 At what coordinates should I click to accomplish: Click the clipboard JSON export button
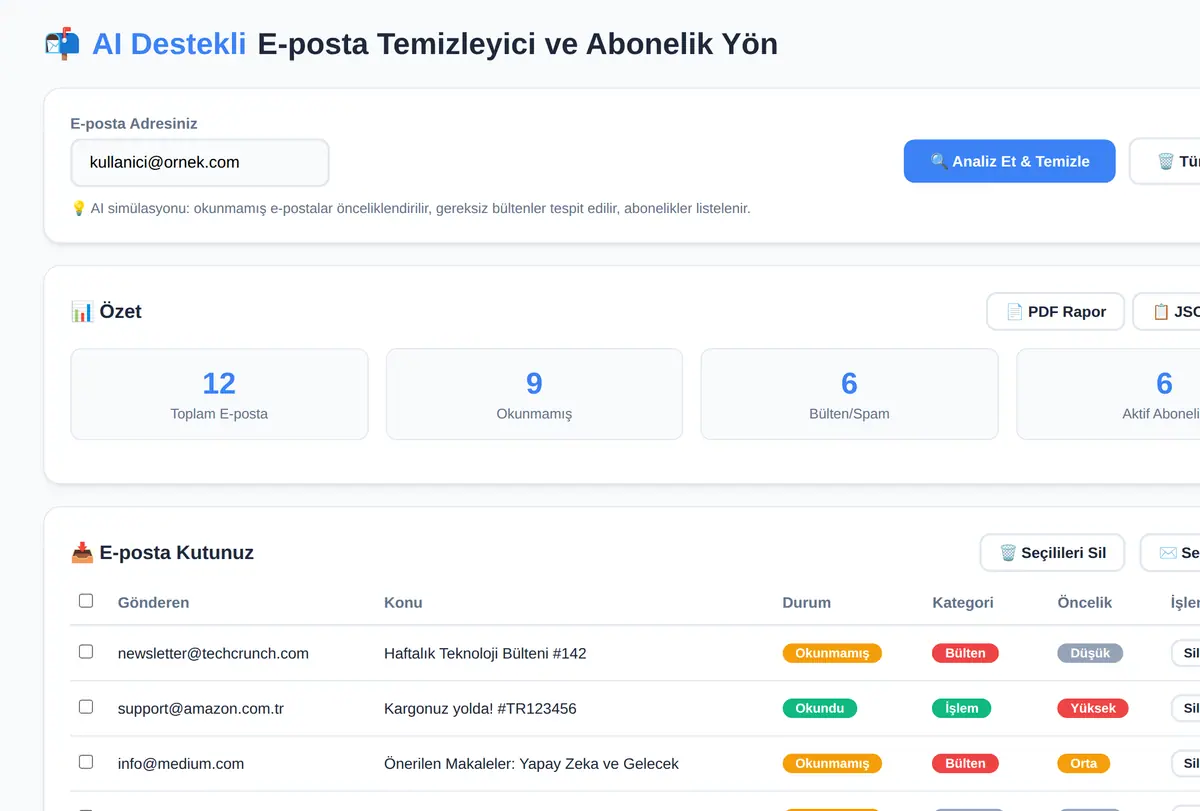coord(1168,311)
